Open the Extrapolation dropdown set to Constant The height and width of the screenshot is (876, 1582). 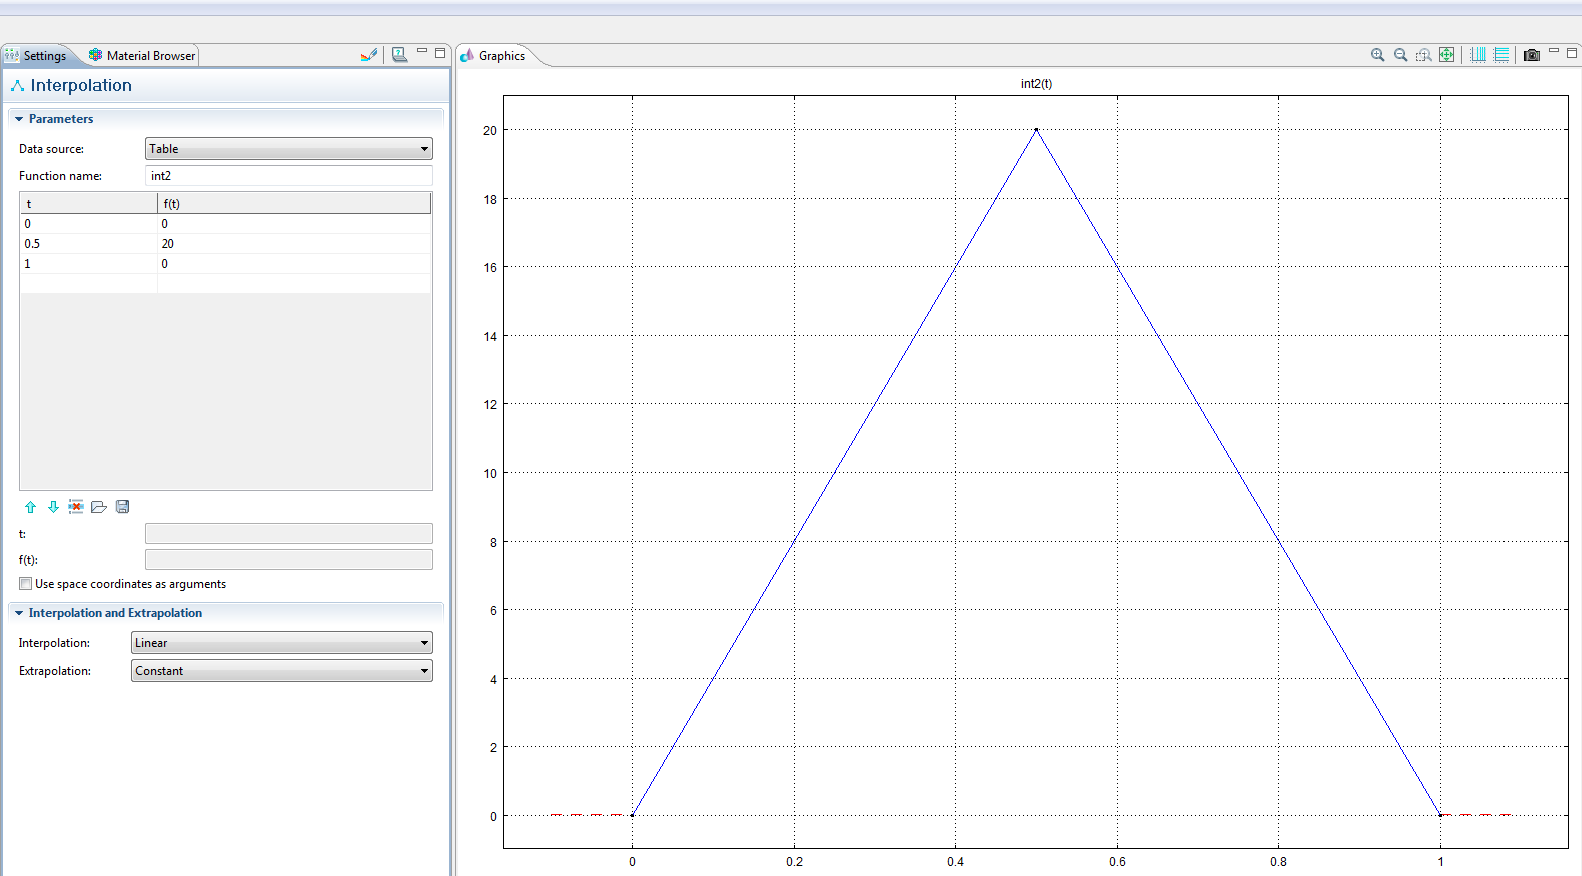pyautogui.click(x=281, y=671)
